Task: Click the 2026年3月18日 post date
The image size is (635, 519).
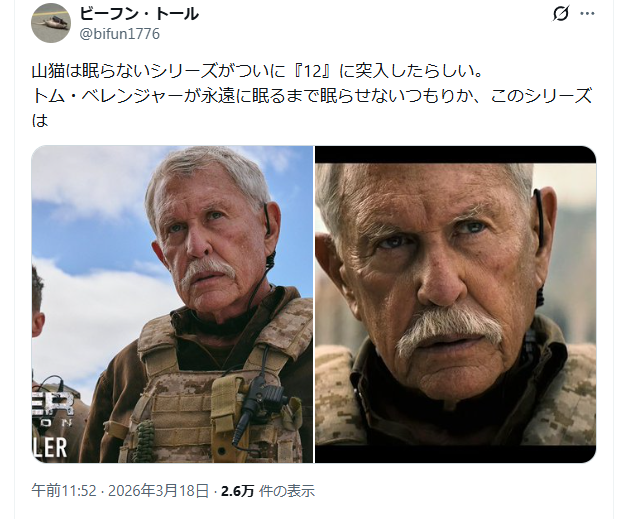Action: pyautogui.click(x=159, y=491)
